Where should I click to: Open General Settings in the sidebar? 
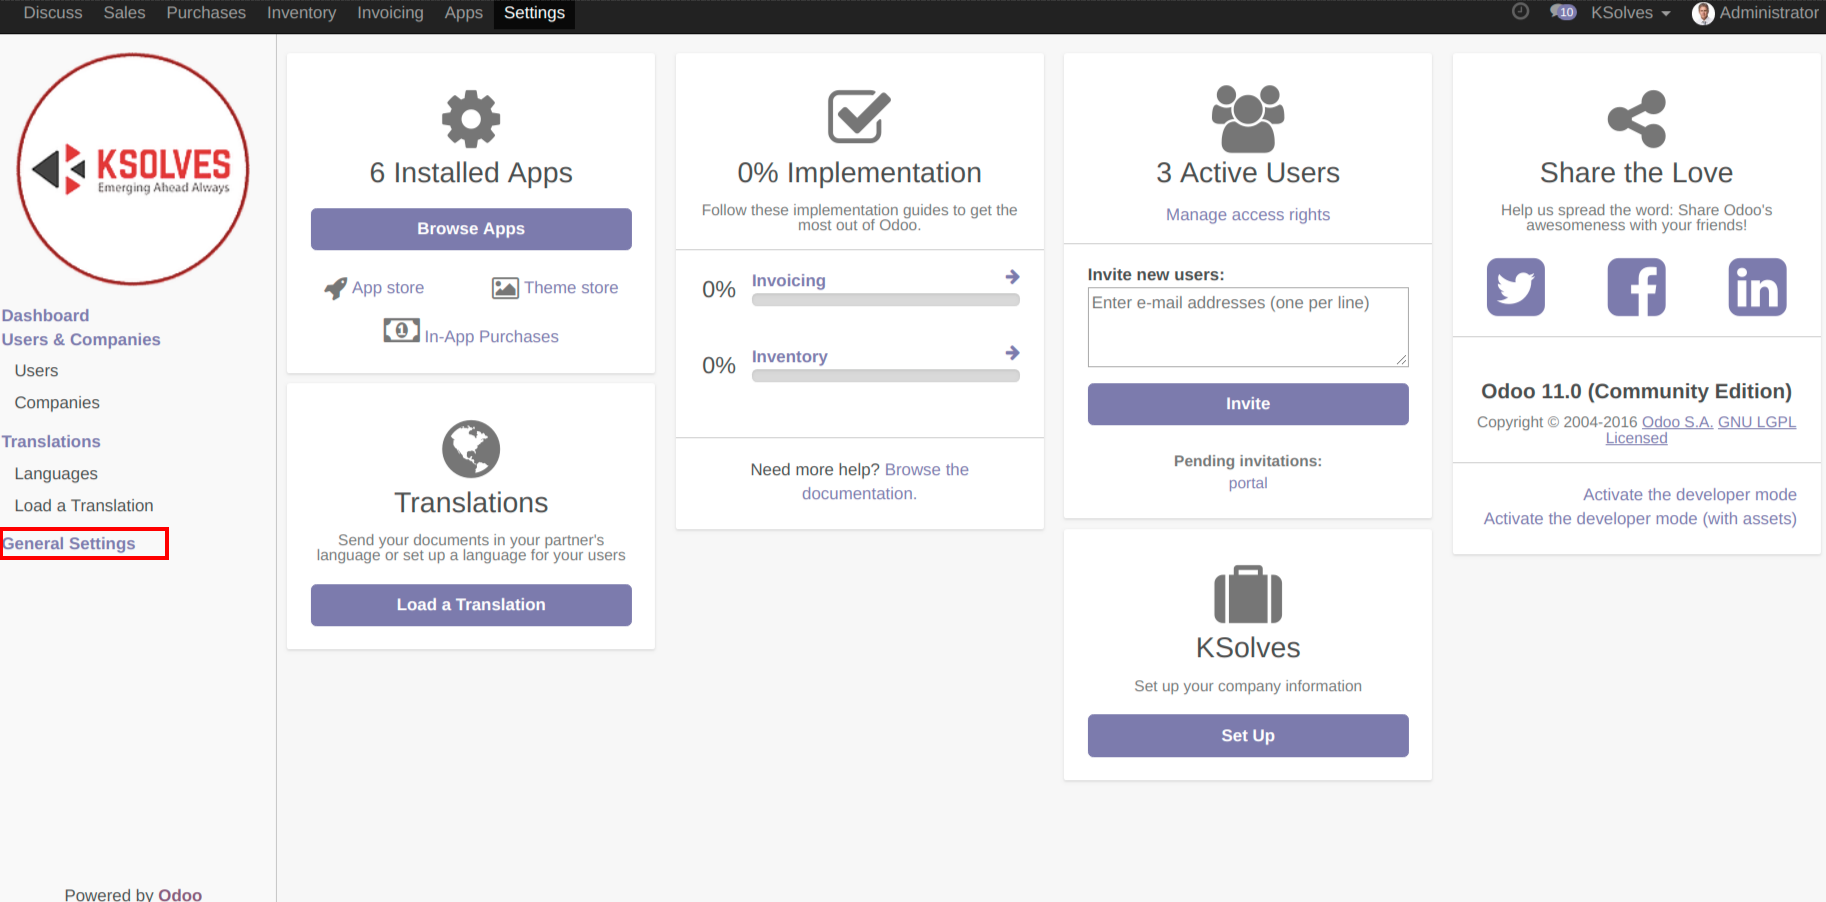70,544
